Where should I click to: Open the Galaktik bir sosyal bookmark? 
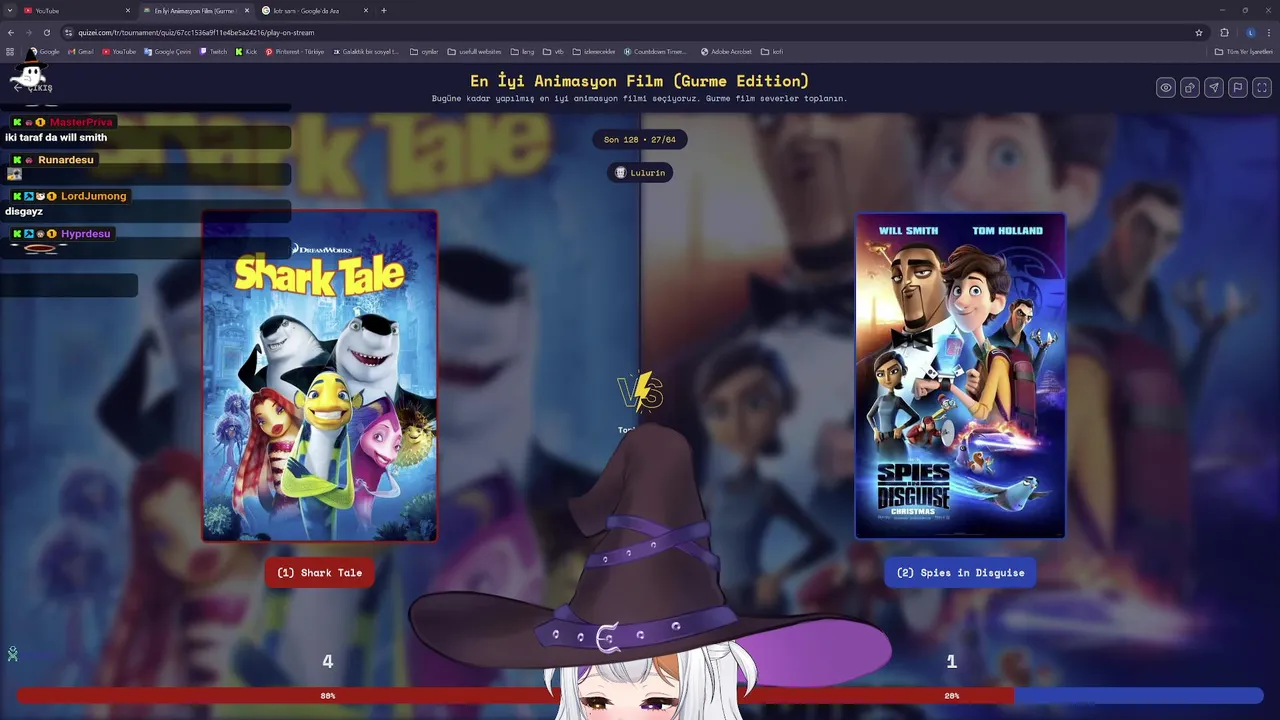[x=366, y=52]
